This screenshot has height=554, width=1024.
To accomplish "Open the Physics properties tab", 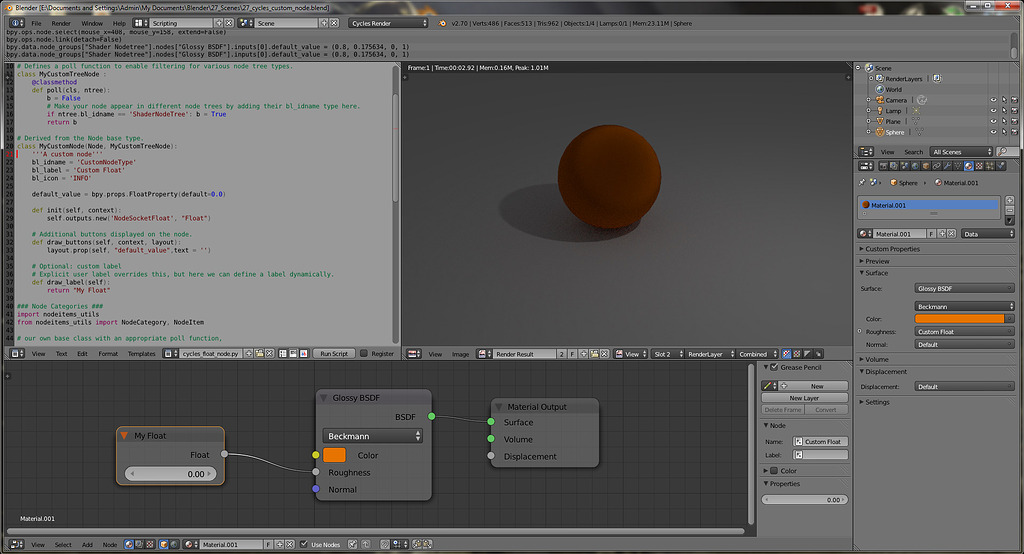I will (1000, 166).
